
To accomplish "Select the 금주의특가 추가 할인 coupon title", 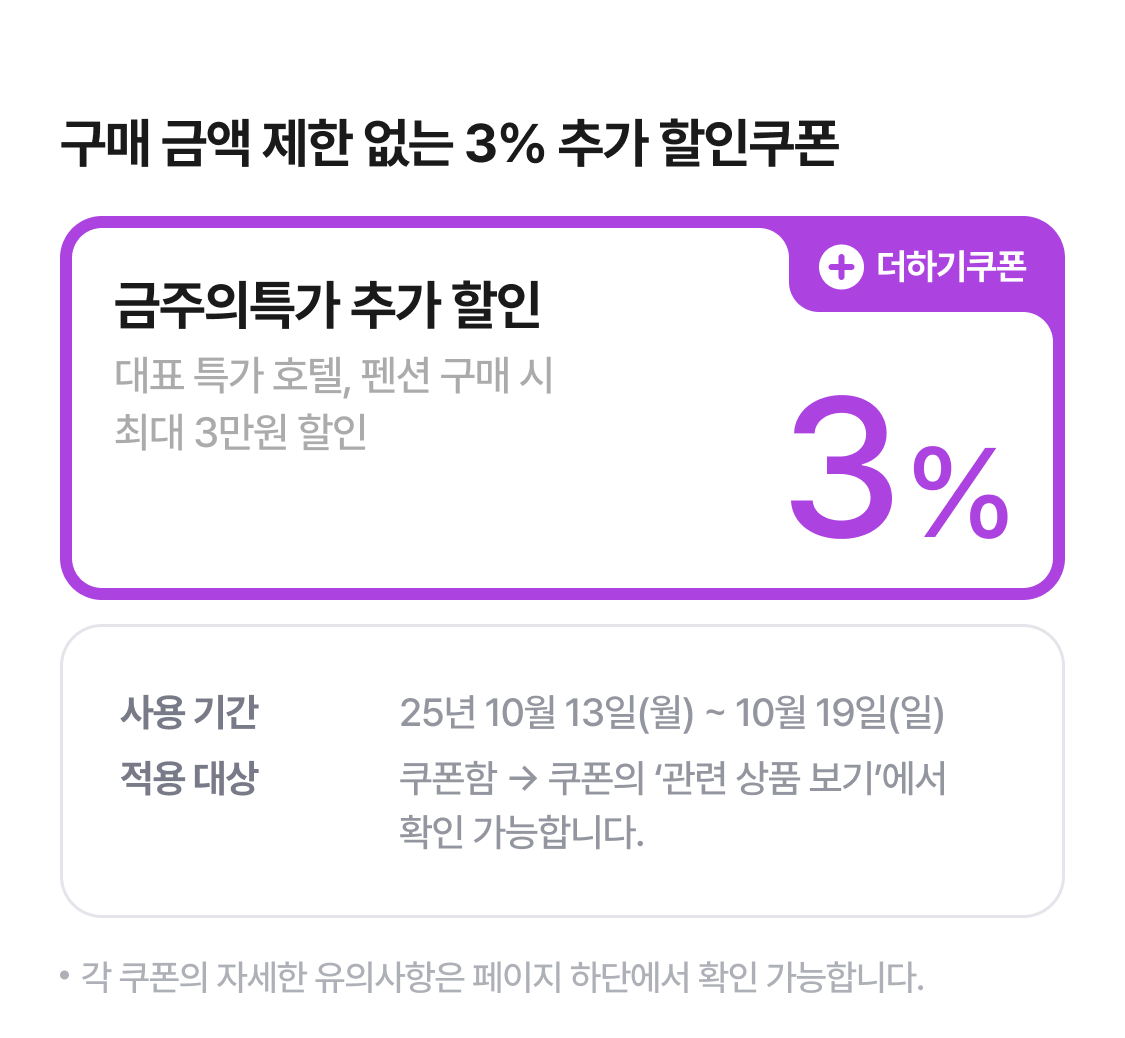I will (327, 307).
